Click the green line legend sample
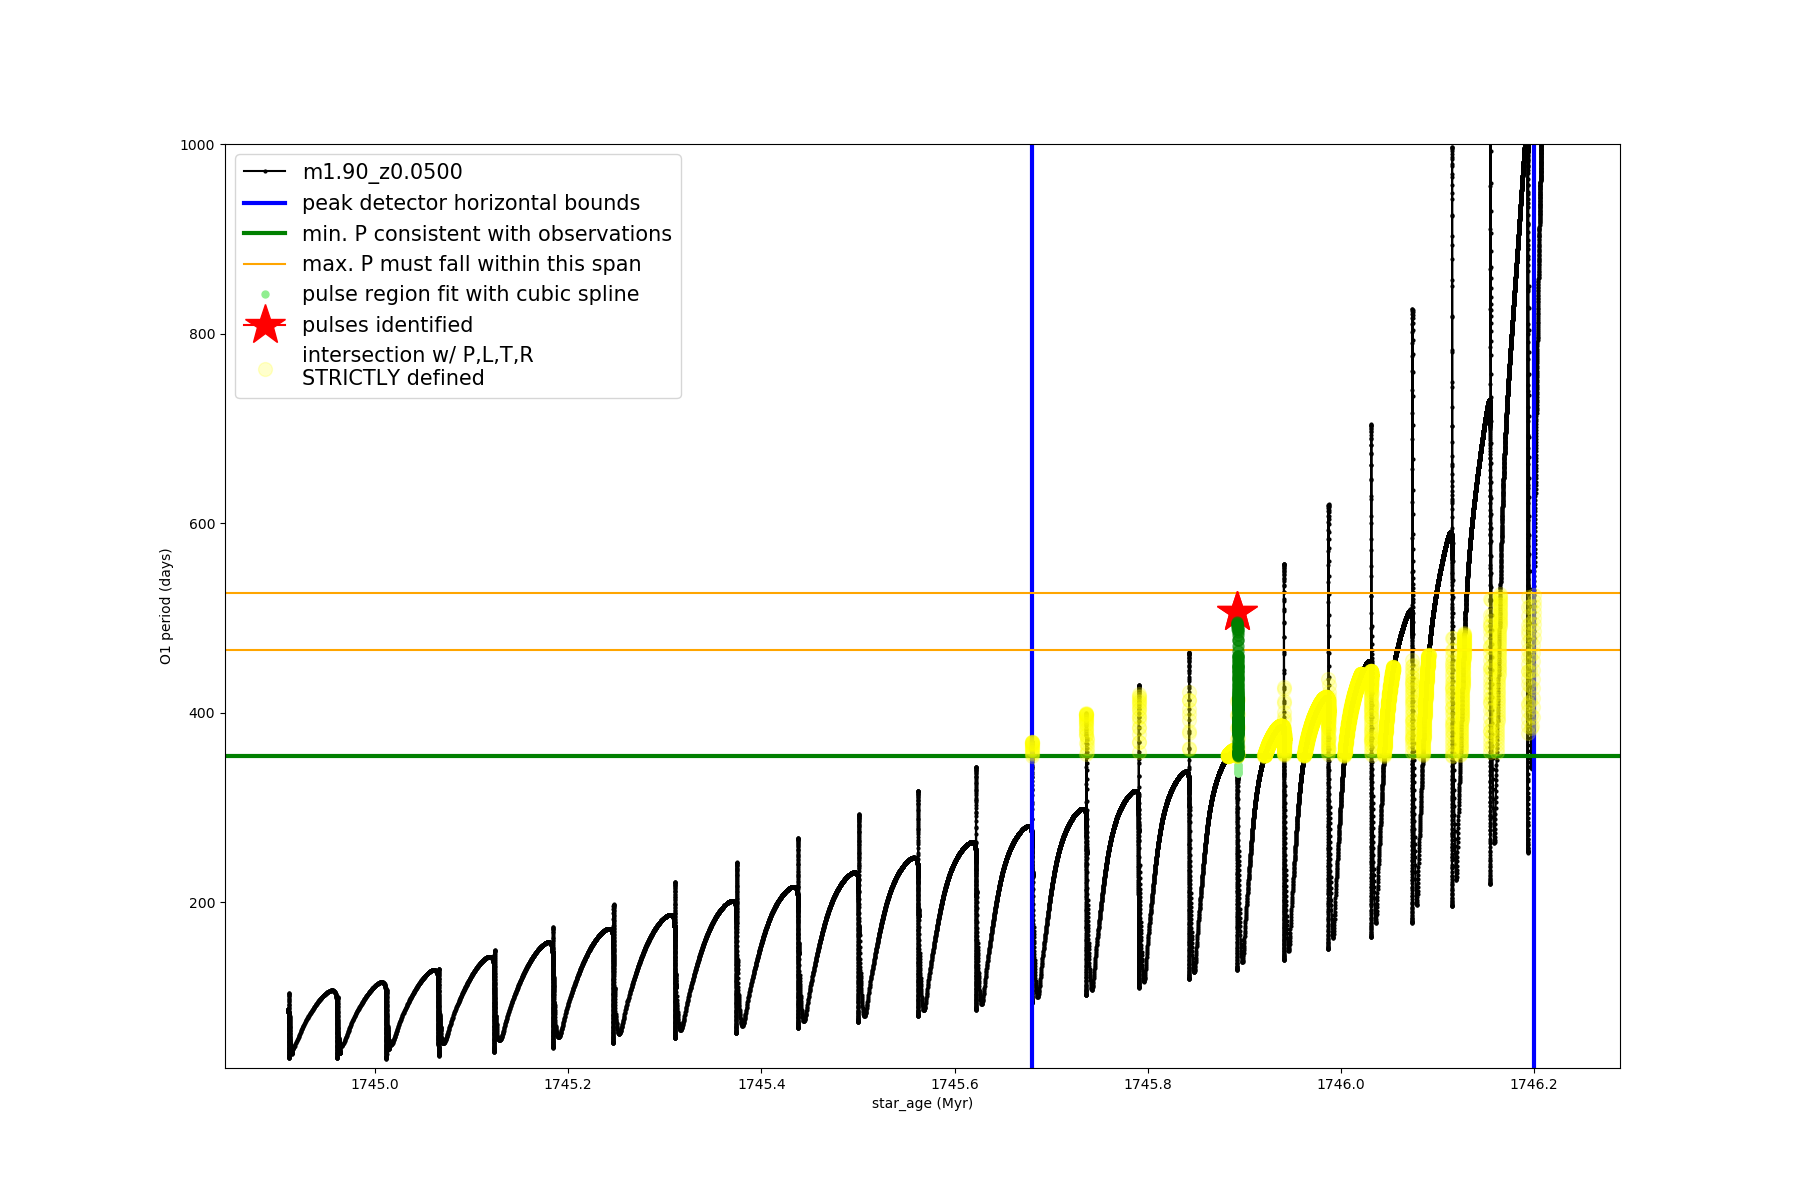1800x1200 pixels. (x=265, y=234)
